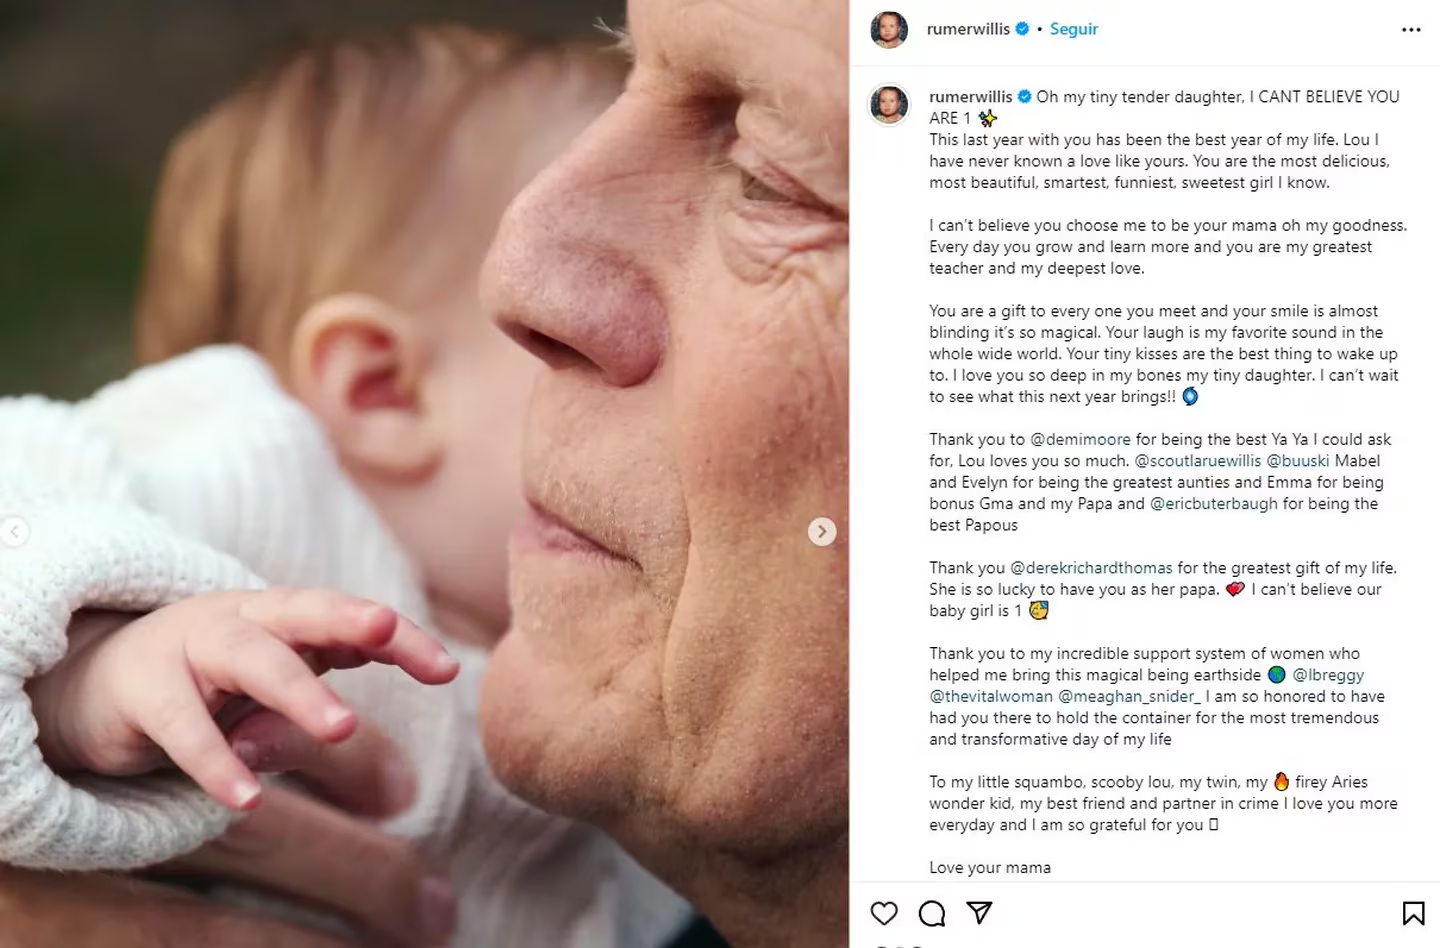Viewport: 1440px width, 948px height.
Task: Visit the @ericbuterbaugh profile link
Action: 1214,504
